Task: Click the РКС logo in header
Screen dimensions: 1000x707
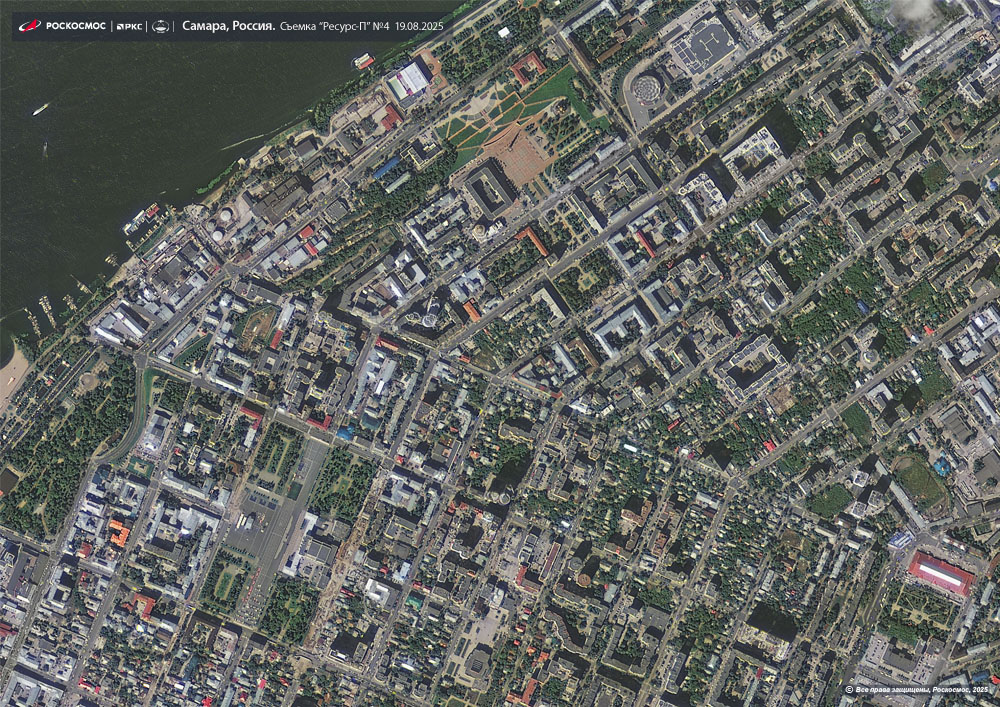Action: [129, 25]
